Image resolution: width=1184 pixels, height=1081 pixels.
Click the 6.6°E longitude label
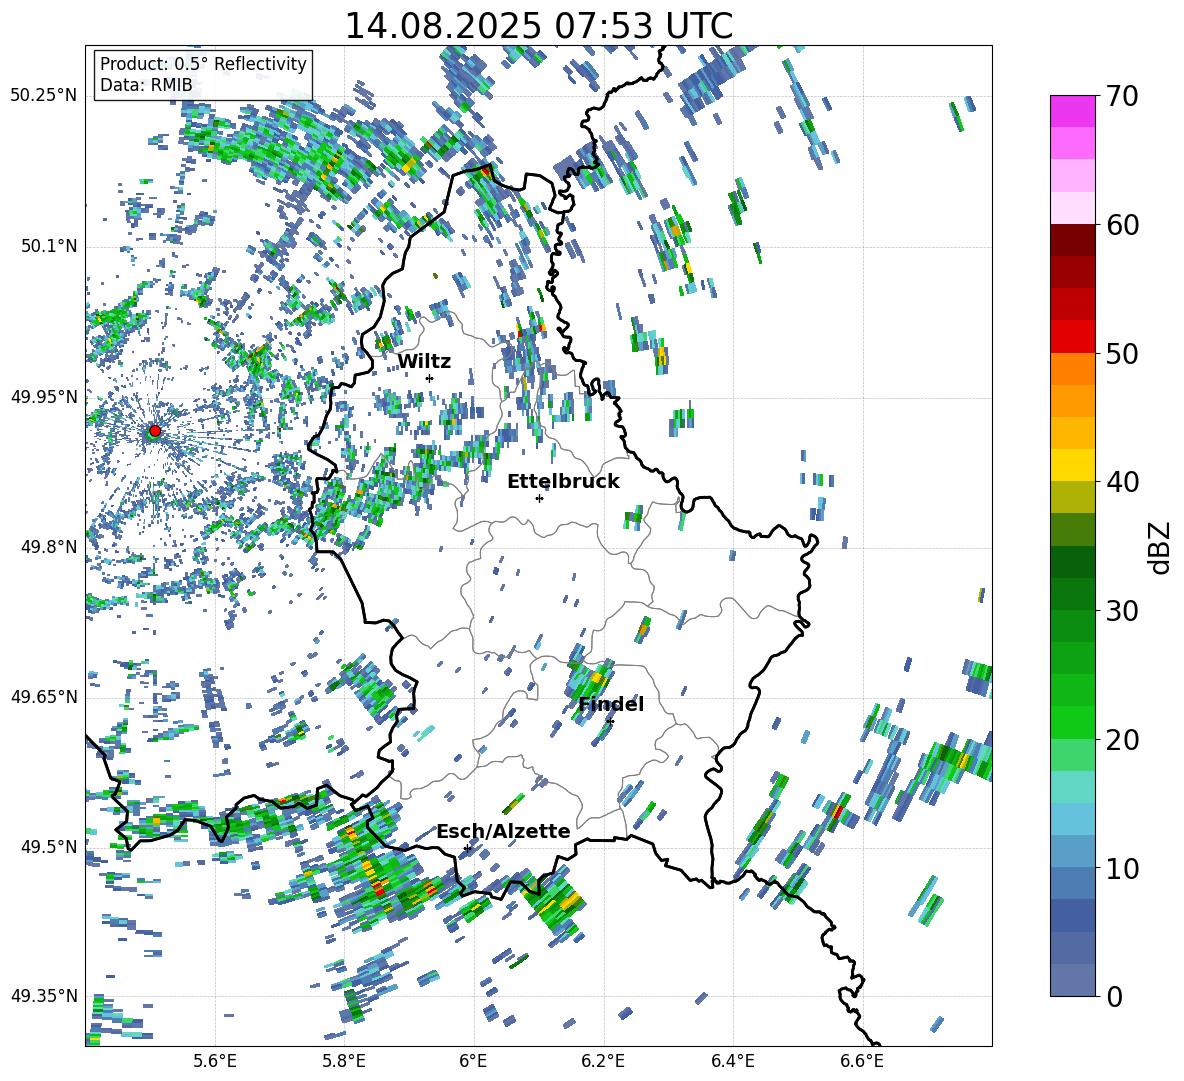[x=862, y=1061]
